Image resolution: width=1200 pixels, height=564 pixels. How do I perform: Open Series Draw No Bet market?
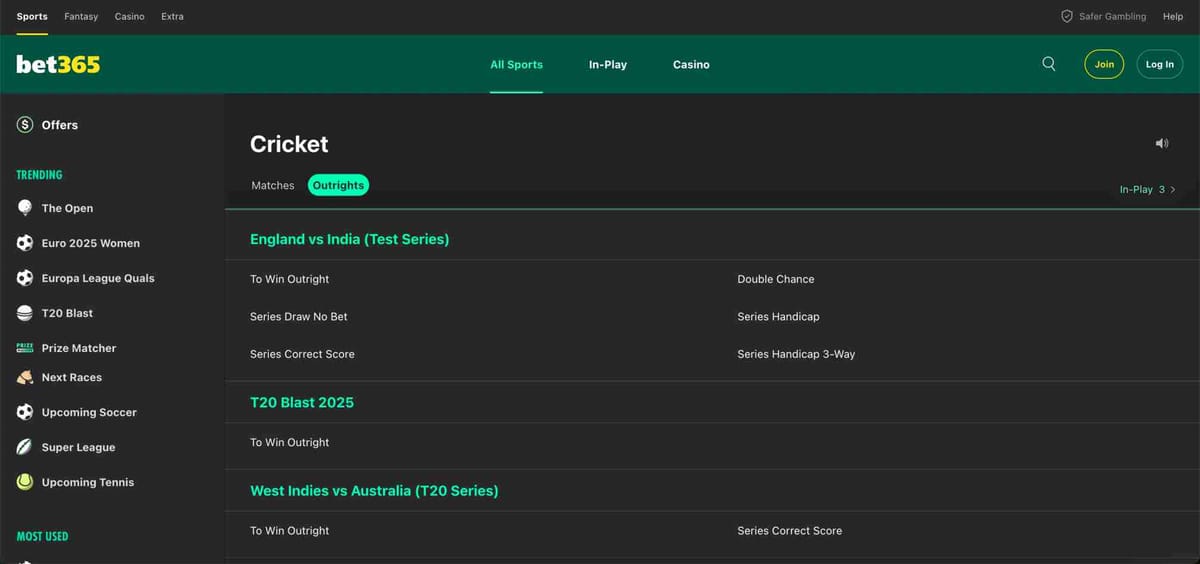(299, 317)
